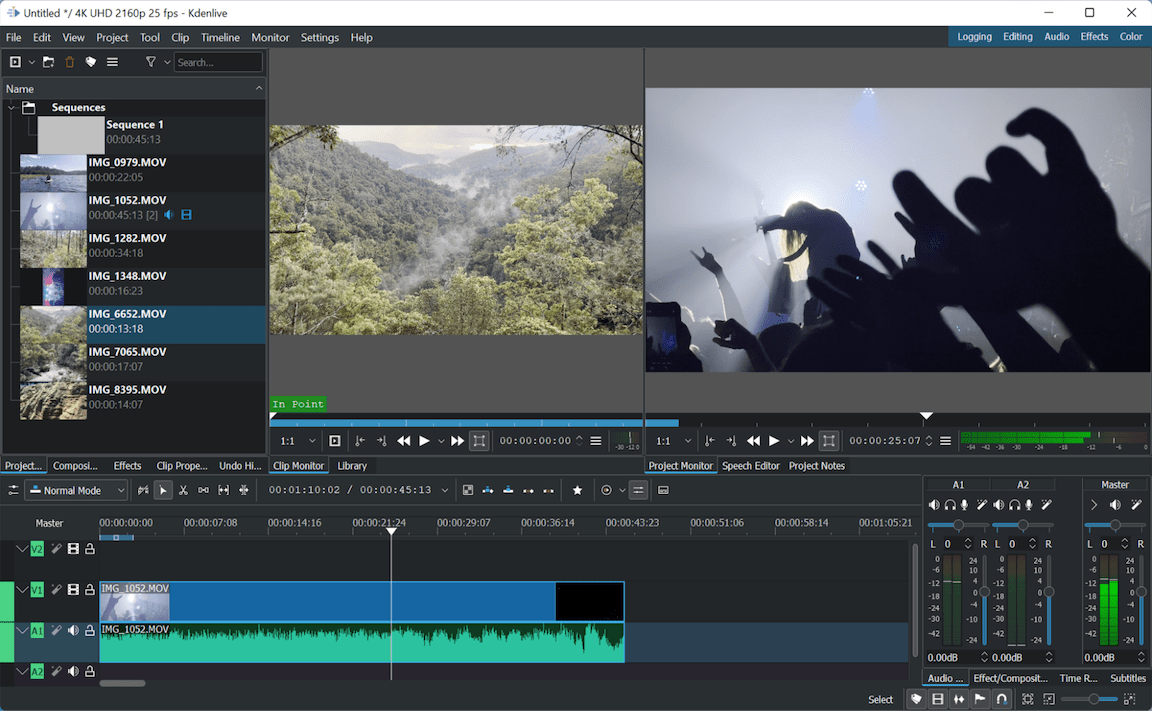Switch to the Speech Editor tab

coord(751,465)
